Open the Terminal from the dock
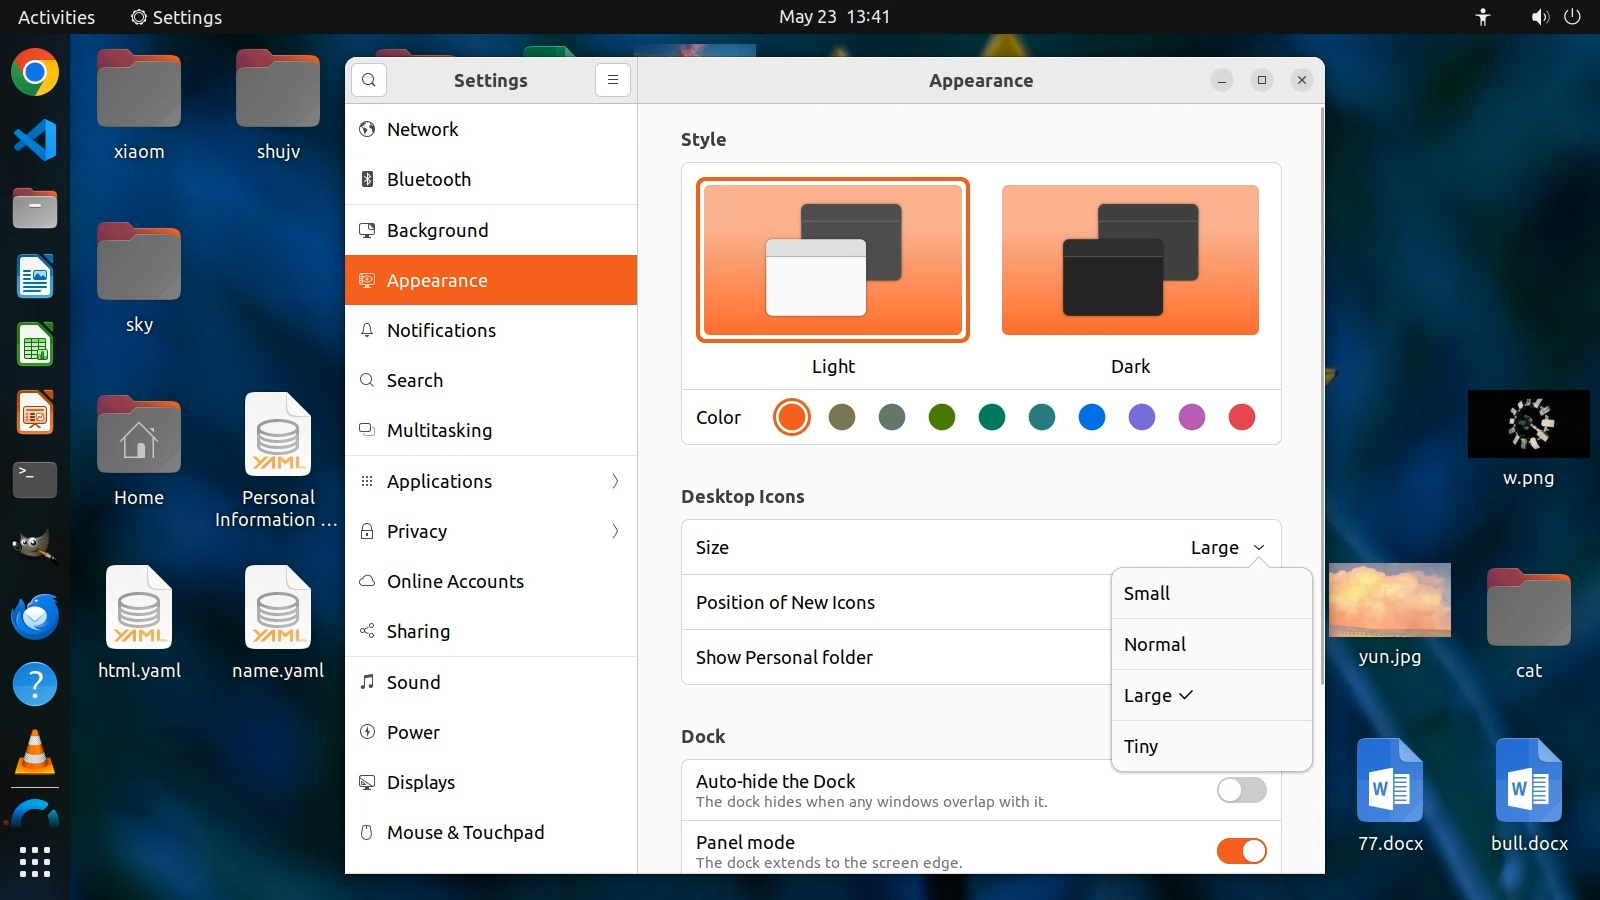 35,479
